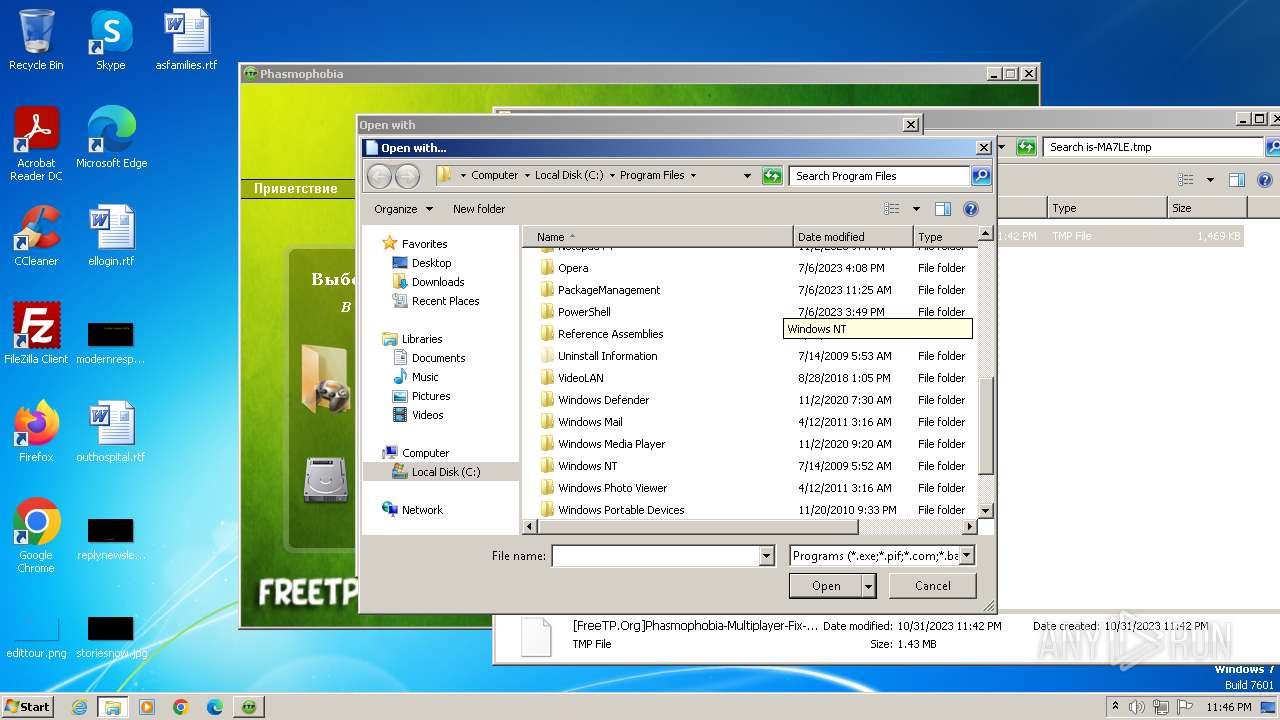The image size is (1280, 720).
Task: Select Network in navigation pane
Action: point(422,510)
